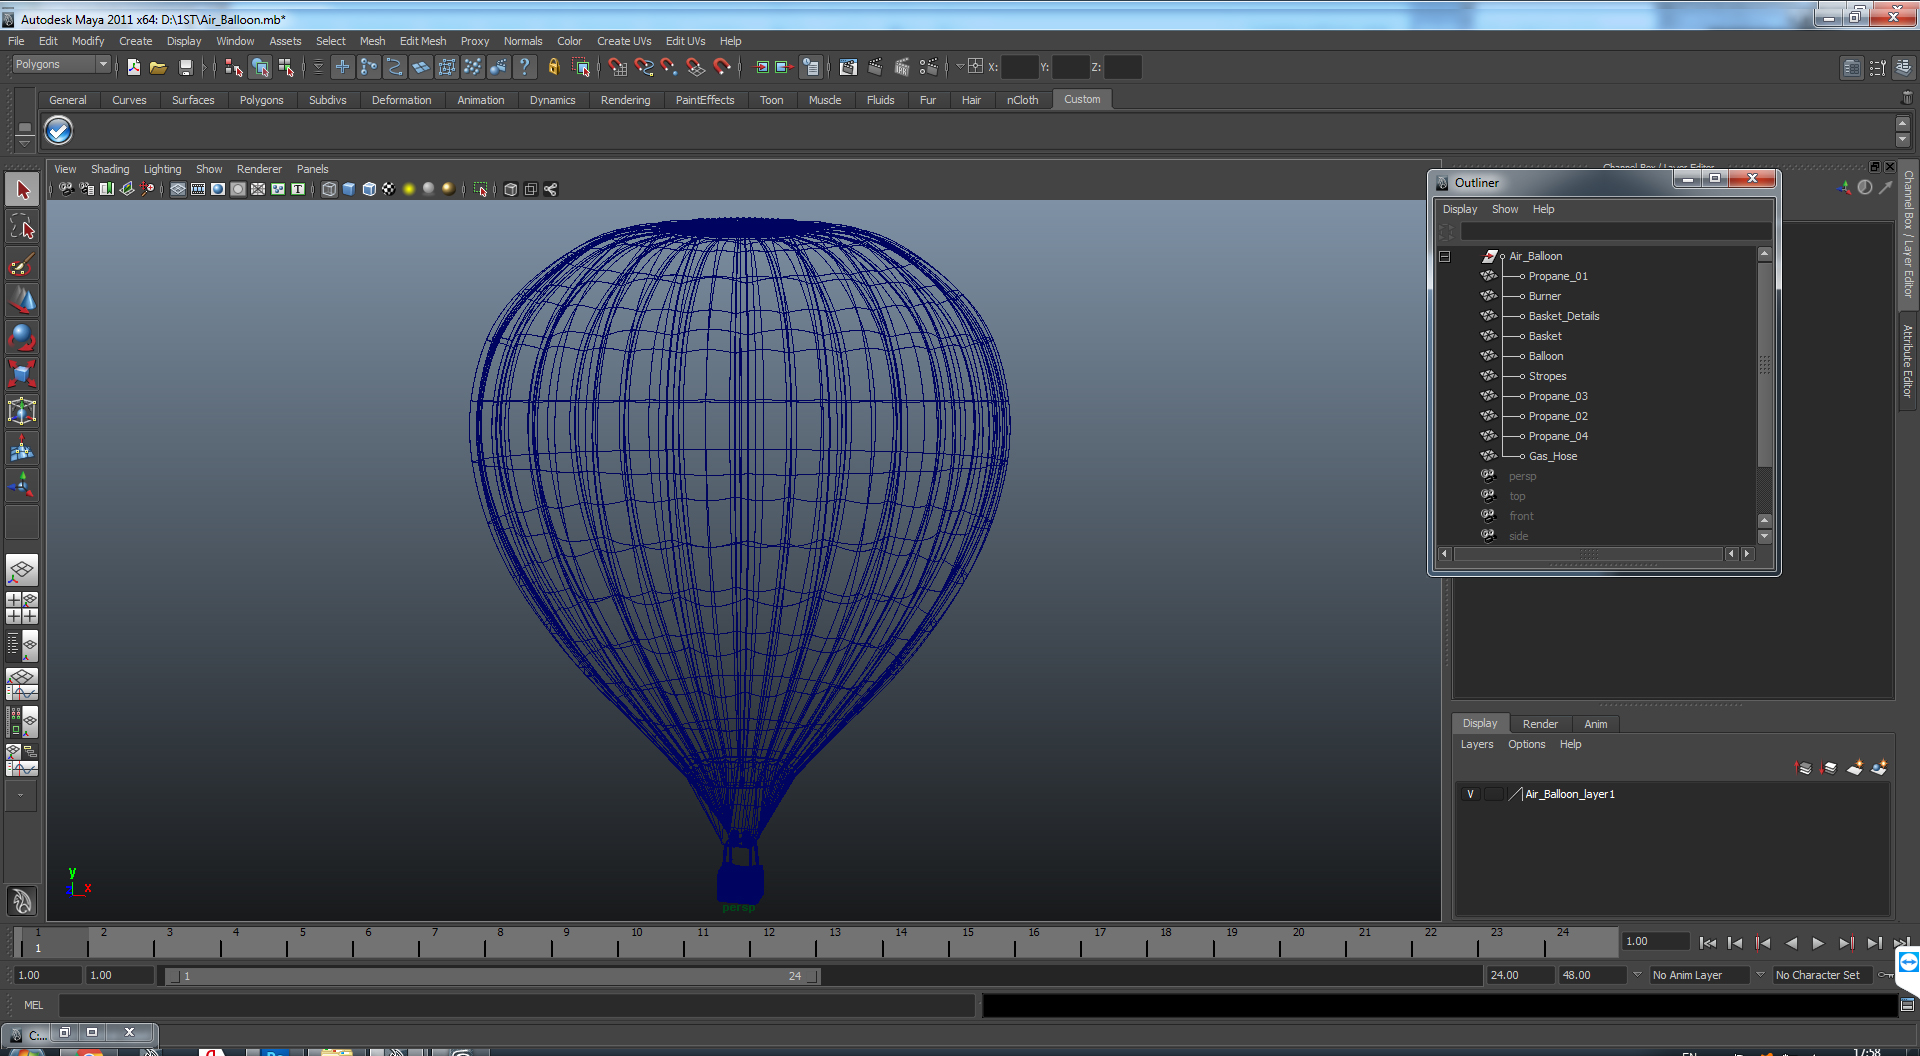
Task: Activate the Rotate tool sphere icon
Action: click(x=22, y=337)
